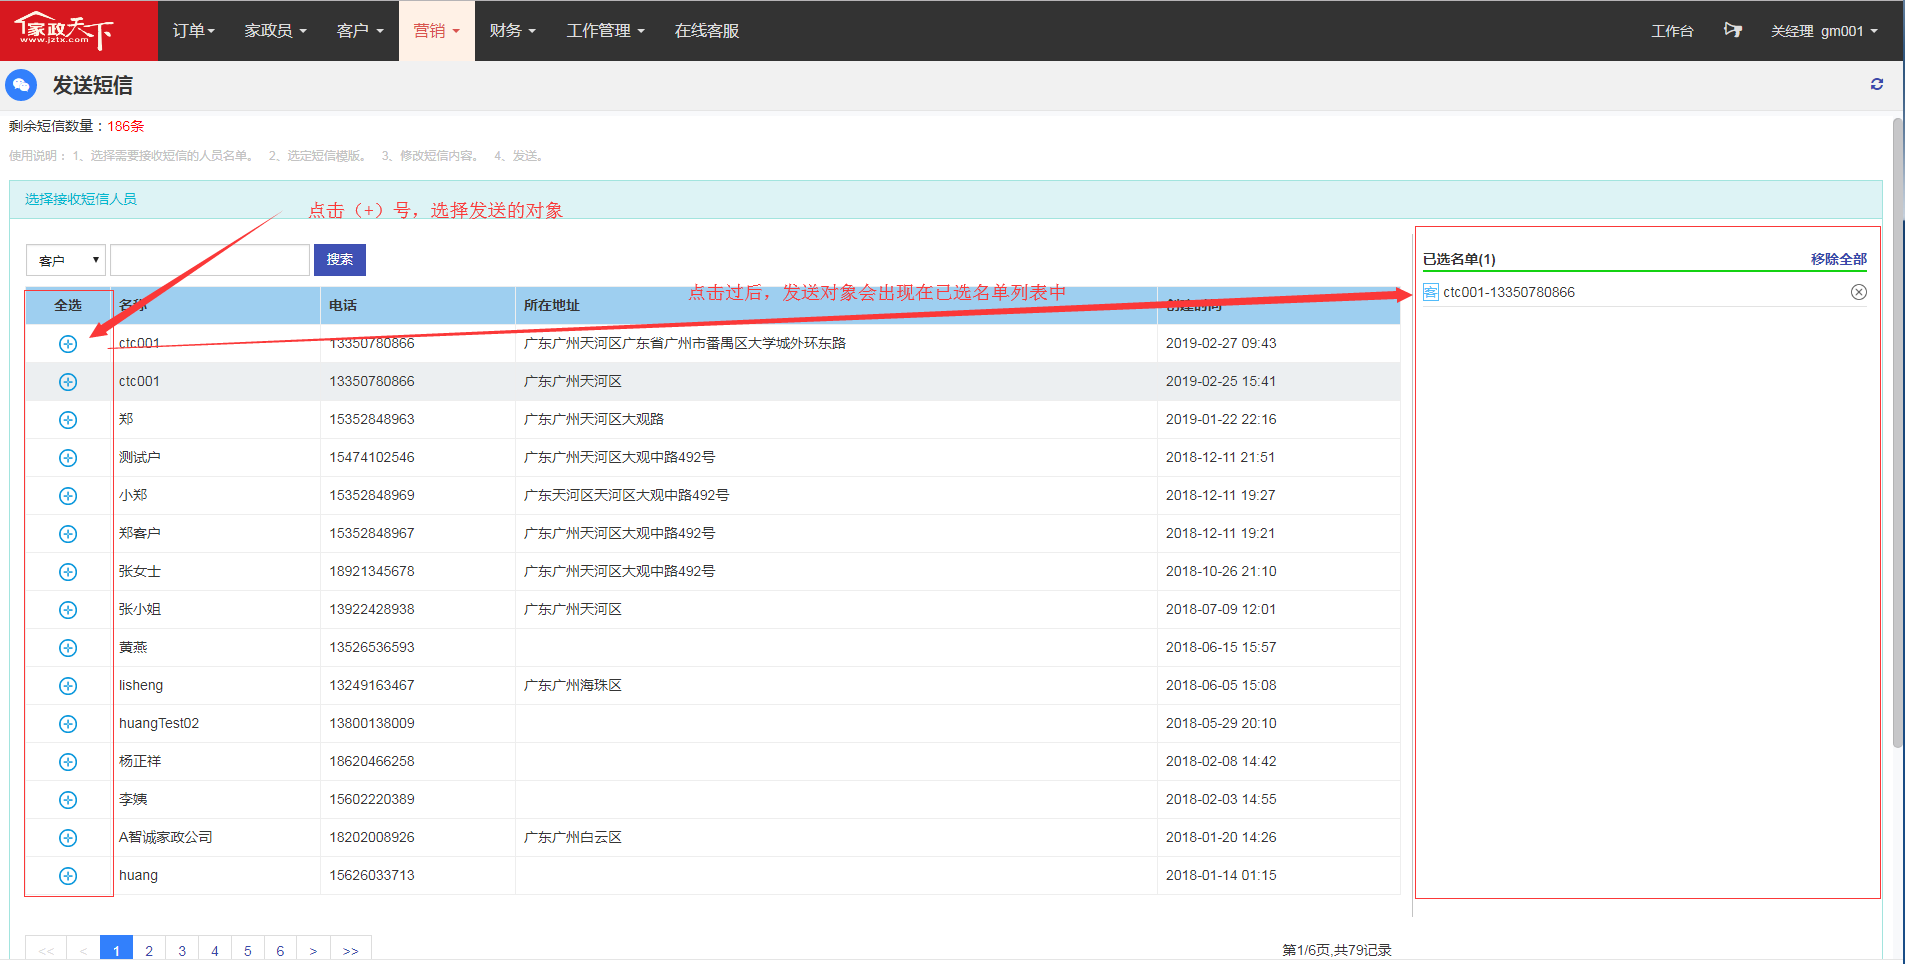Screen dimensions: 1905x964
Task: Open the 订单 menu
Action: [x=194, y=30]
